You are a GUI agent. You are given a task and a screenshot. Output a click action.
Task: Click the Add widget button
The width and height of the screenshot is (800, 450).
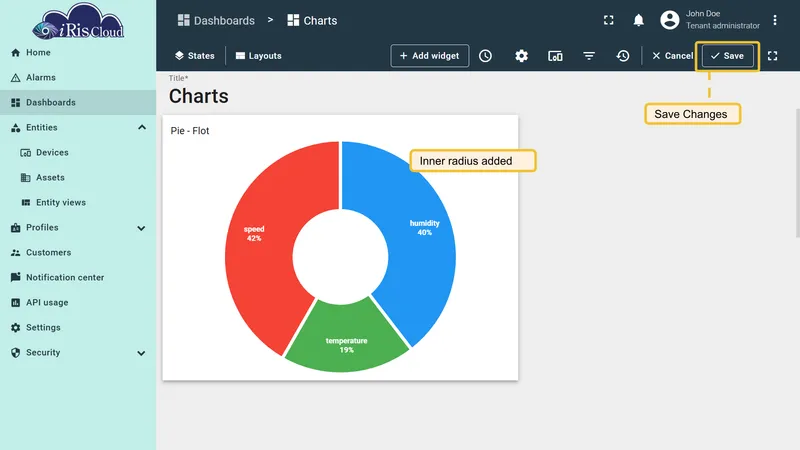point(430,56)
